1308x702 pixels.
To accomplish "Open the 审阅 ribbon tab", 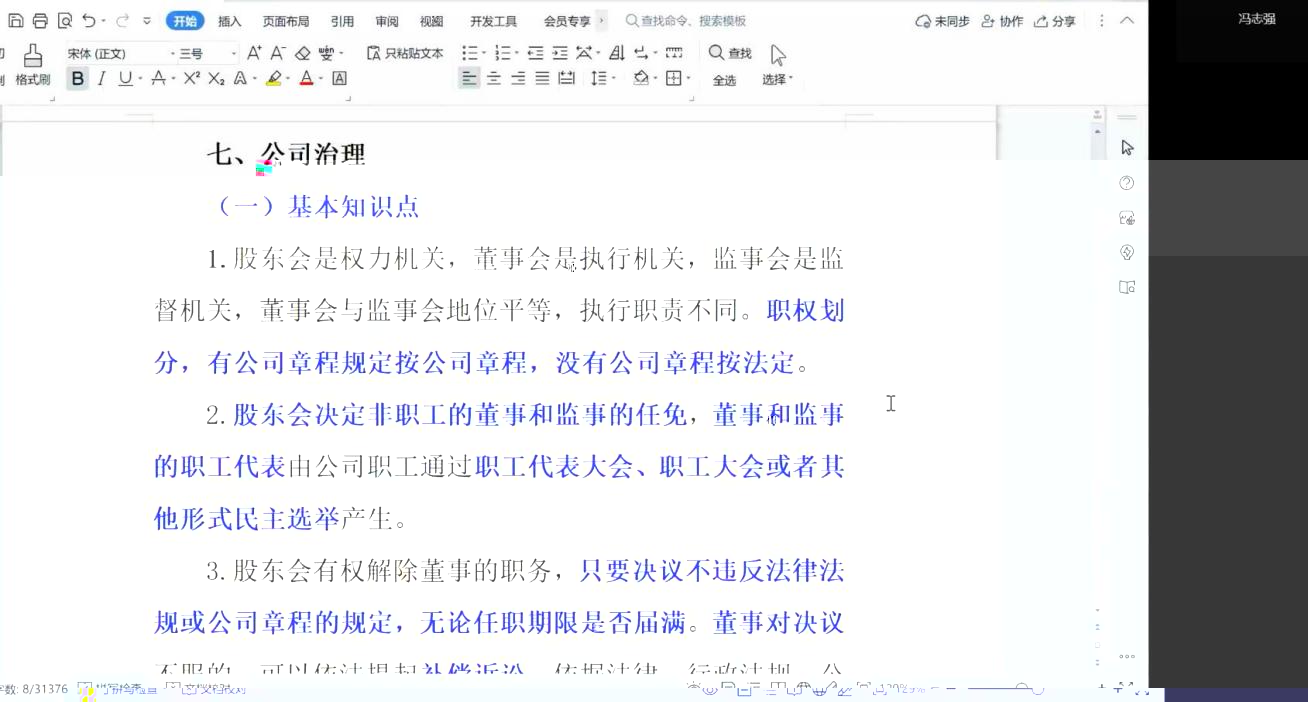I will tap(387, 21).
